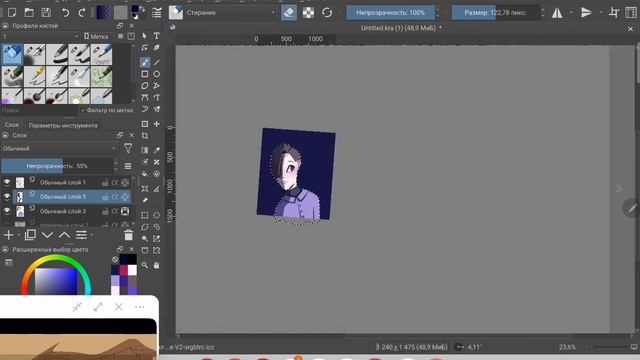Select the Gradient tool in toolbox
The image size is (640, 360).
[x=145, y=150]
